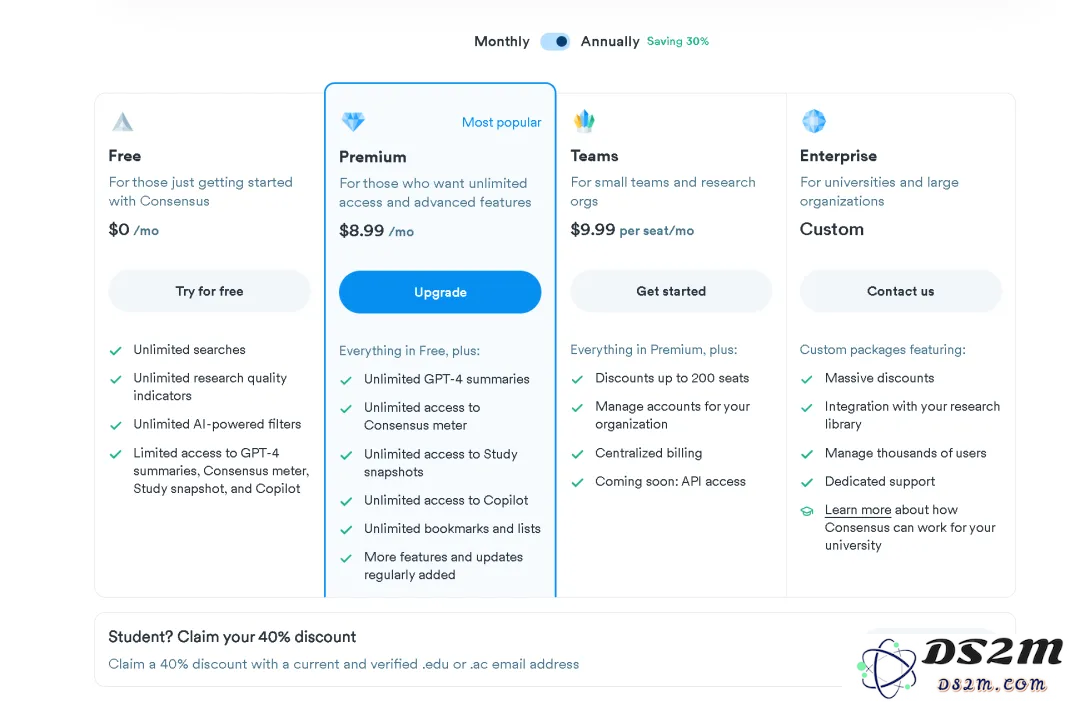This screenshot has height=702, width=1080.
Task: Click checkmark beside Unlimited searches
Action: click(x=116, y=351)
